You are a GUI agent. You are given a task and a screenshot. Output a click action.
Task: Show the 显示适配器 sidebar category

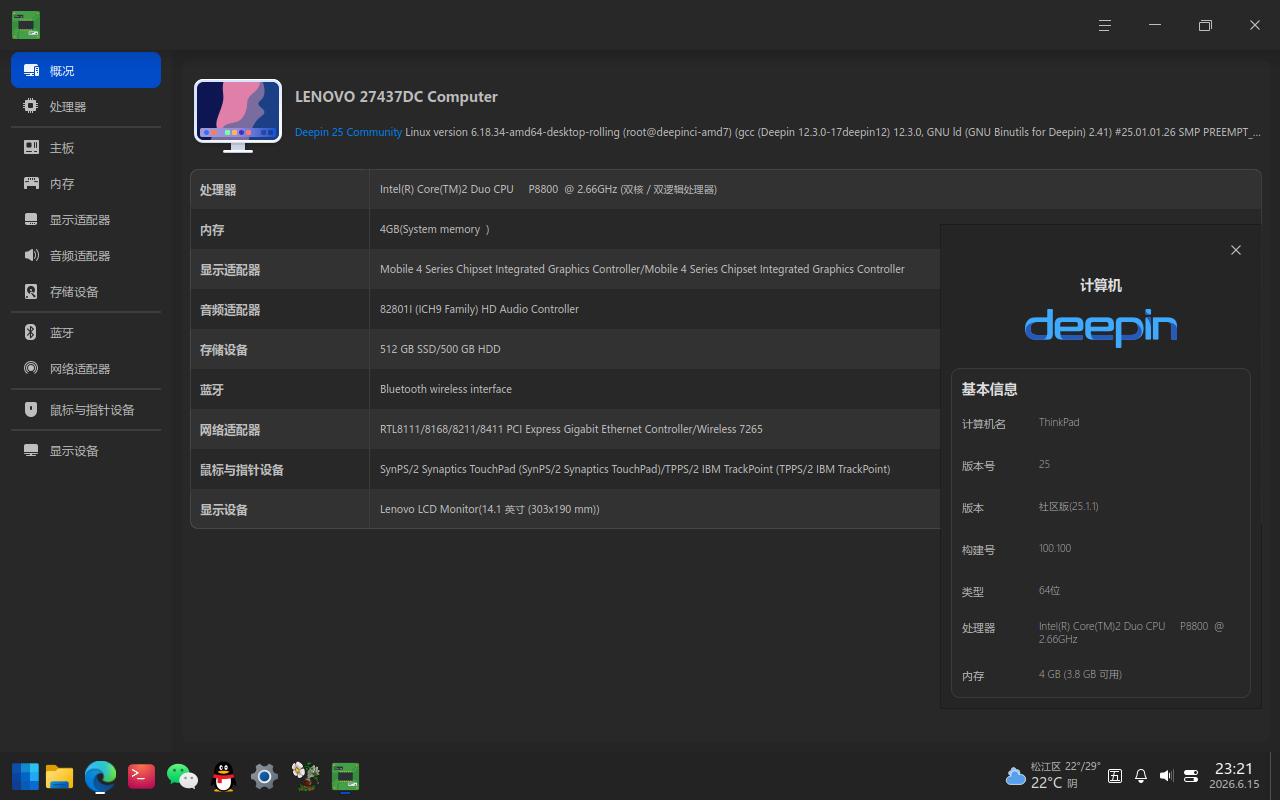point(86,219)
